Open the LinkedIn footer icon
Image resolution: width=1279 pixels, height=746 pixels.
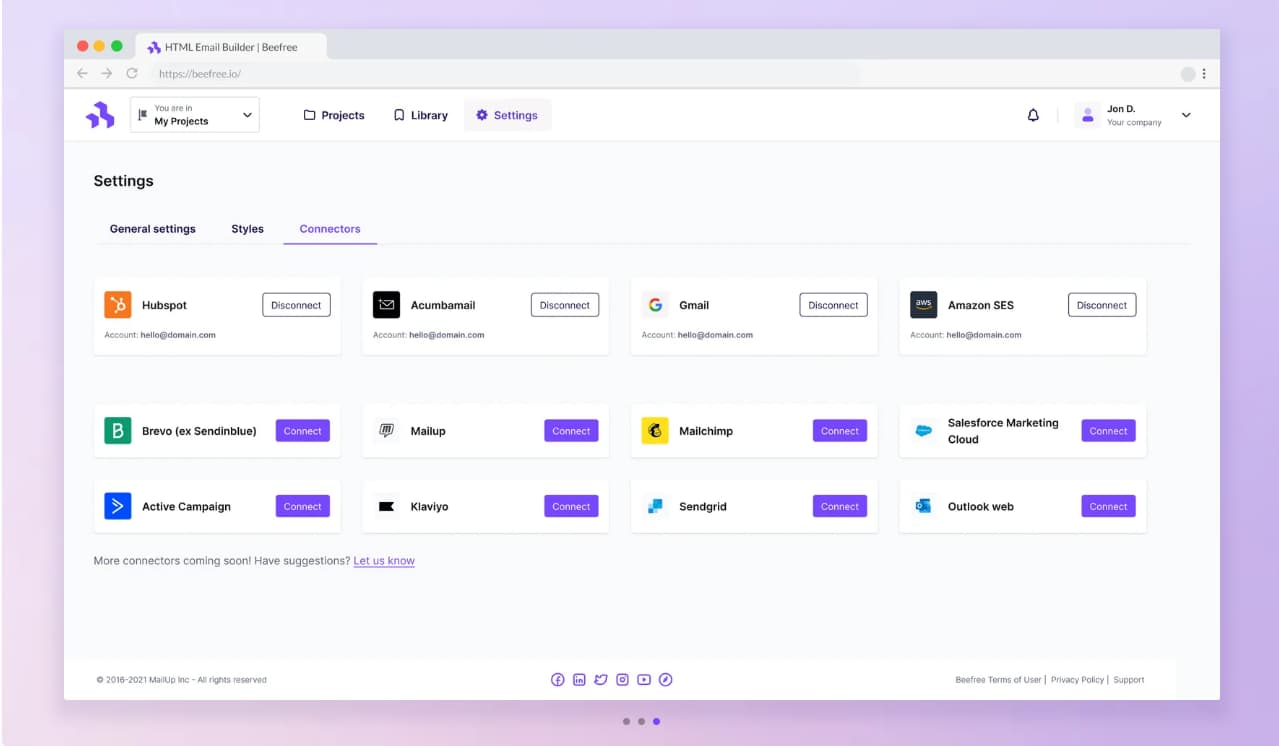coord(579,680)
